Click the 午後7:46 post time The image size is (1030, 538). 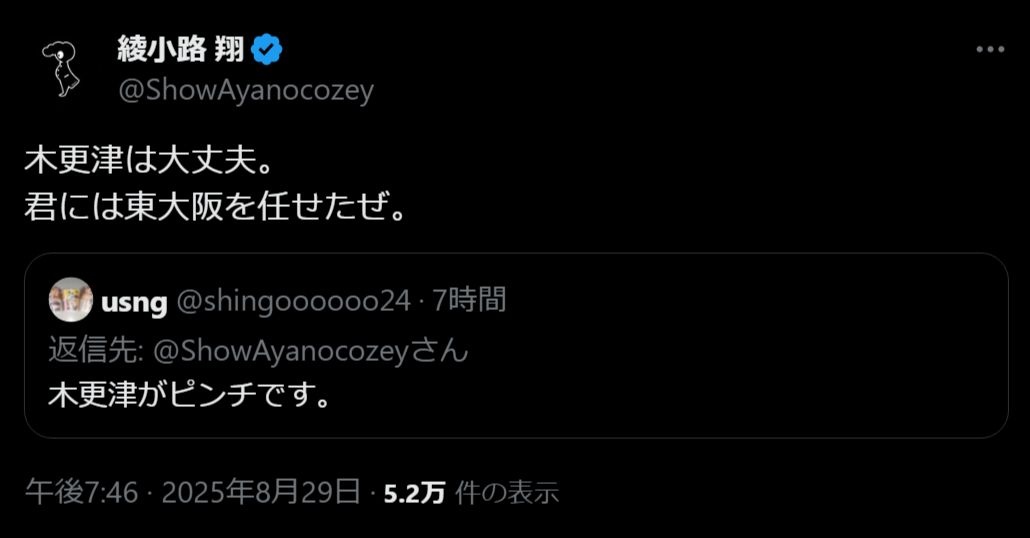[x=82, y=492]
